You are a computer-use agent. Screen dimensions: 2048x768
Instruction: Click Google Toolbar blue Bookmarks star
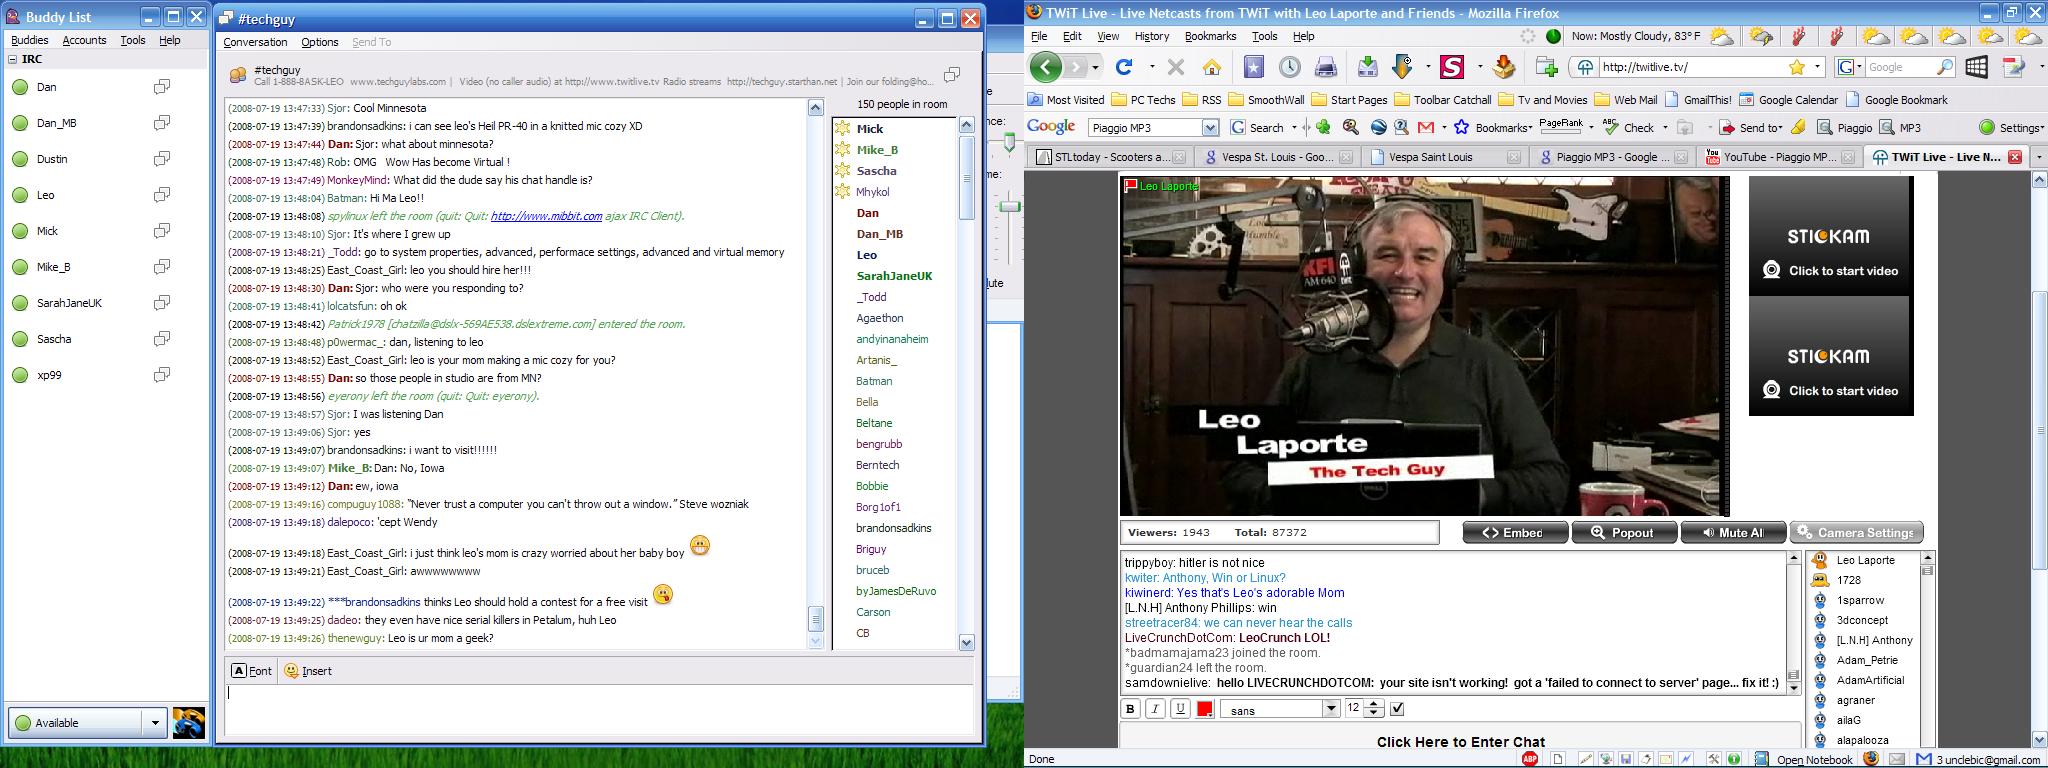(x=1462, y=127)
